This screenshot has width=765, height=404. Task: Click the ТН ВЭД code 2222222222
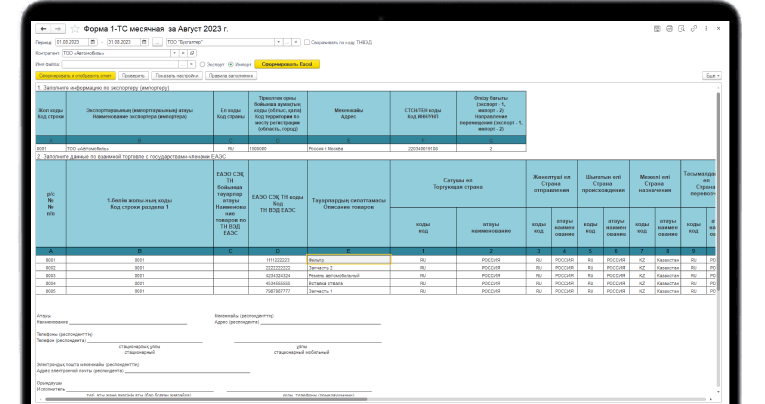pyautogui.click(x=278, y=268)
